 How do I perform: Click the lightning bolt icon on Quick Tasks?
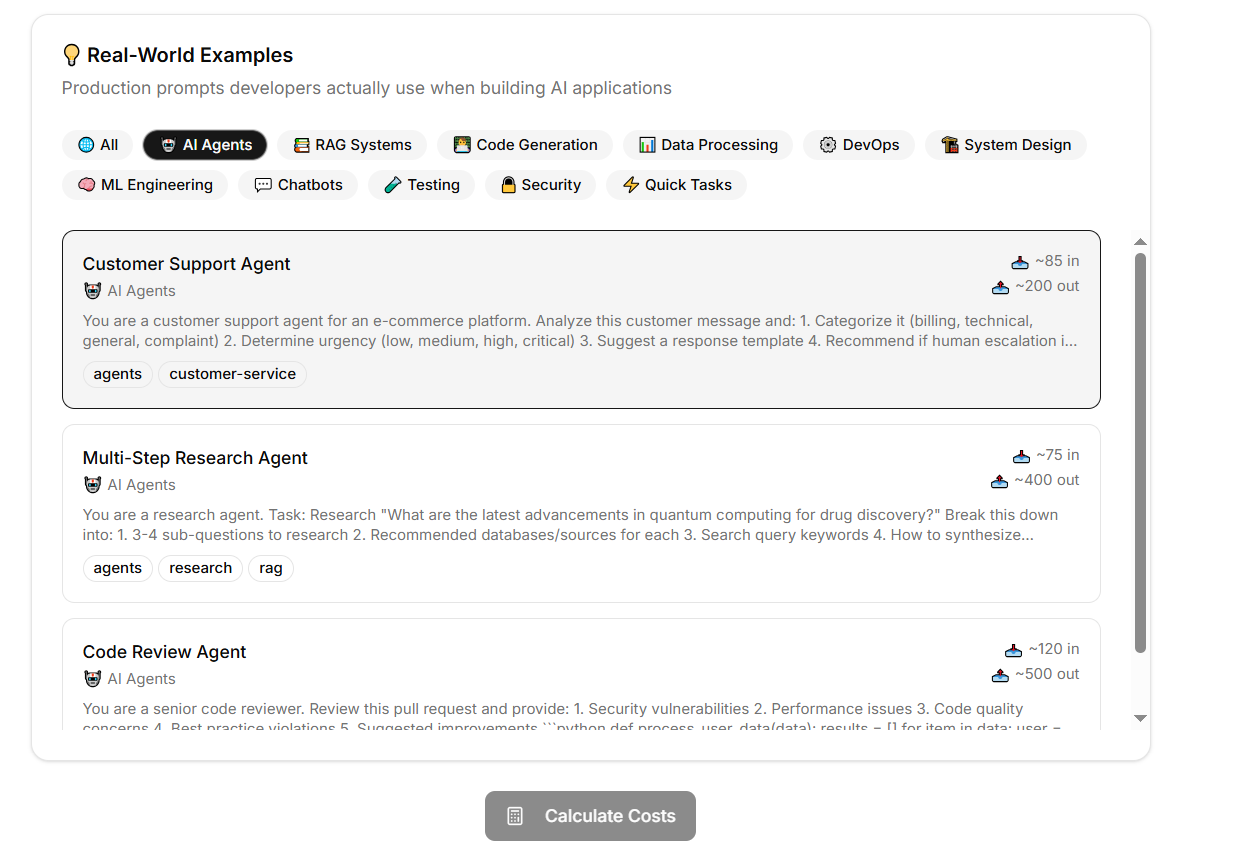(631, 185)
